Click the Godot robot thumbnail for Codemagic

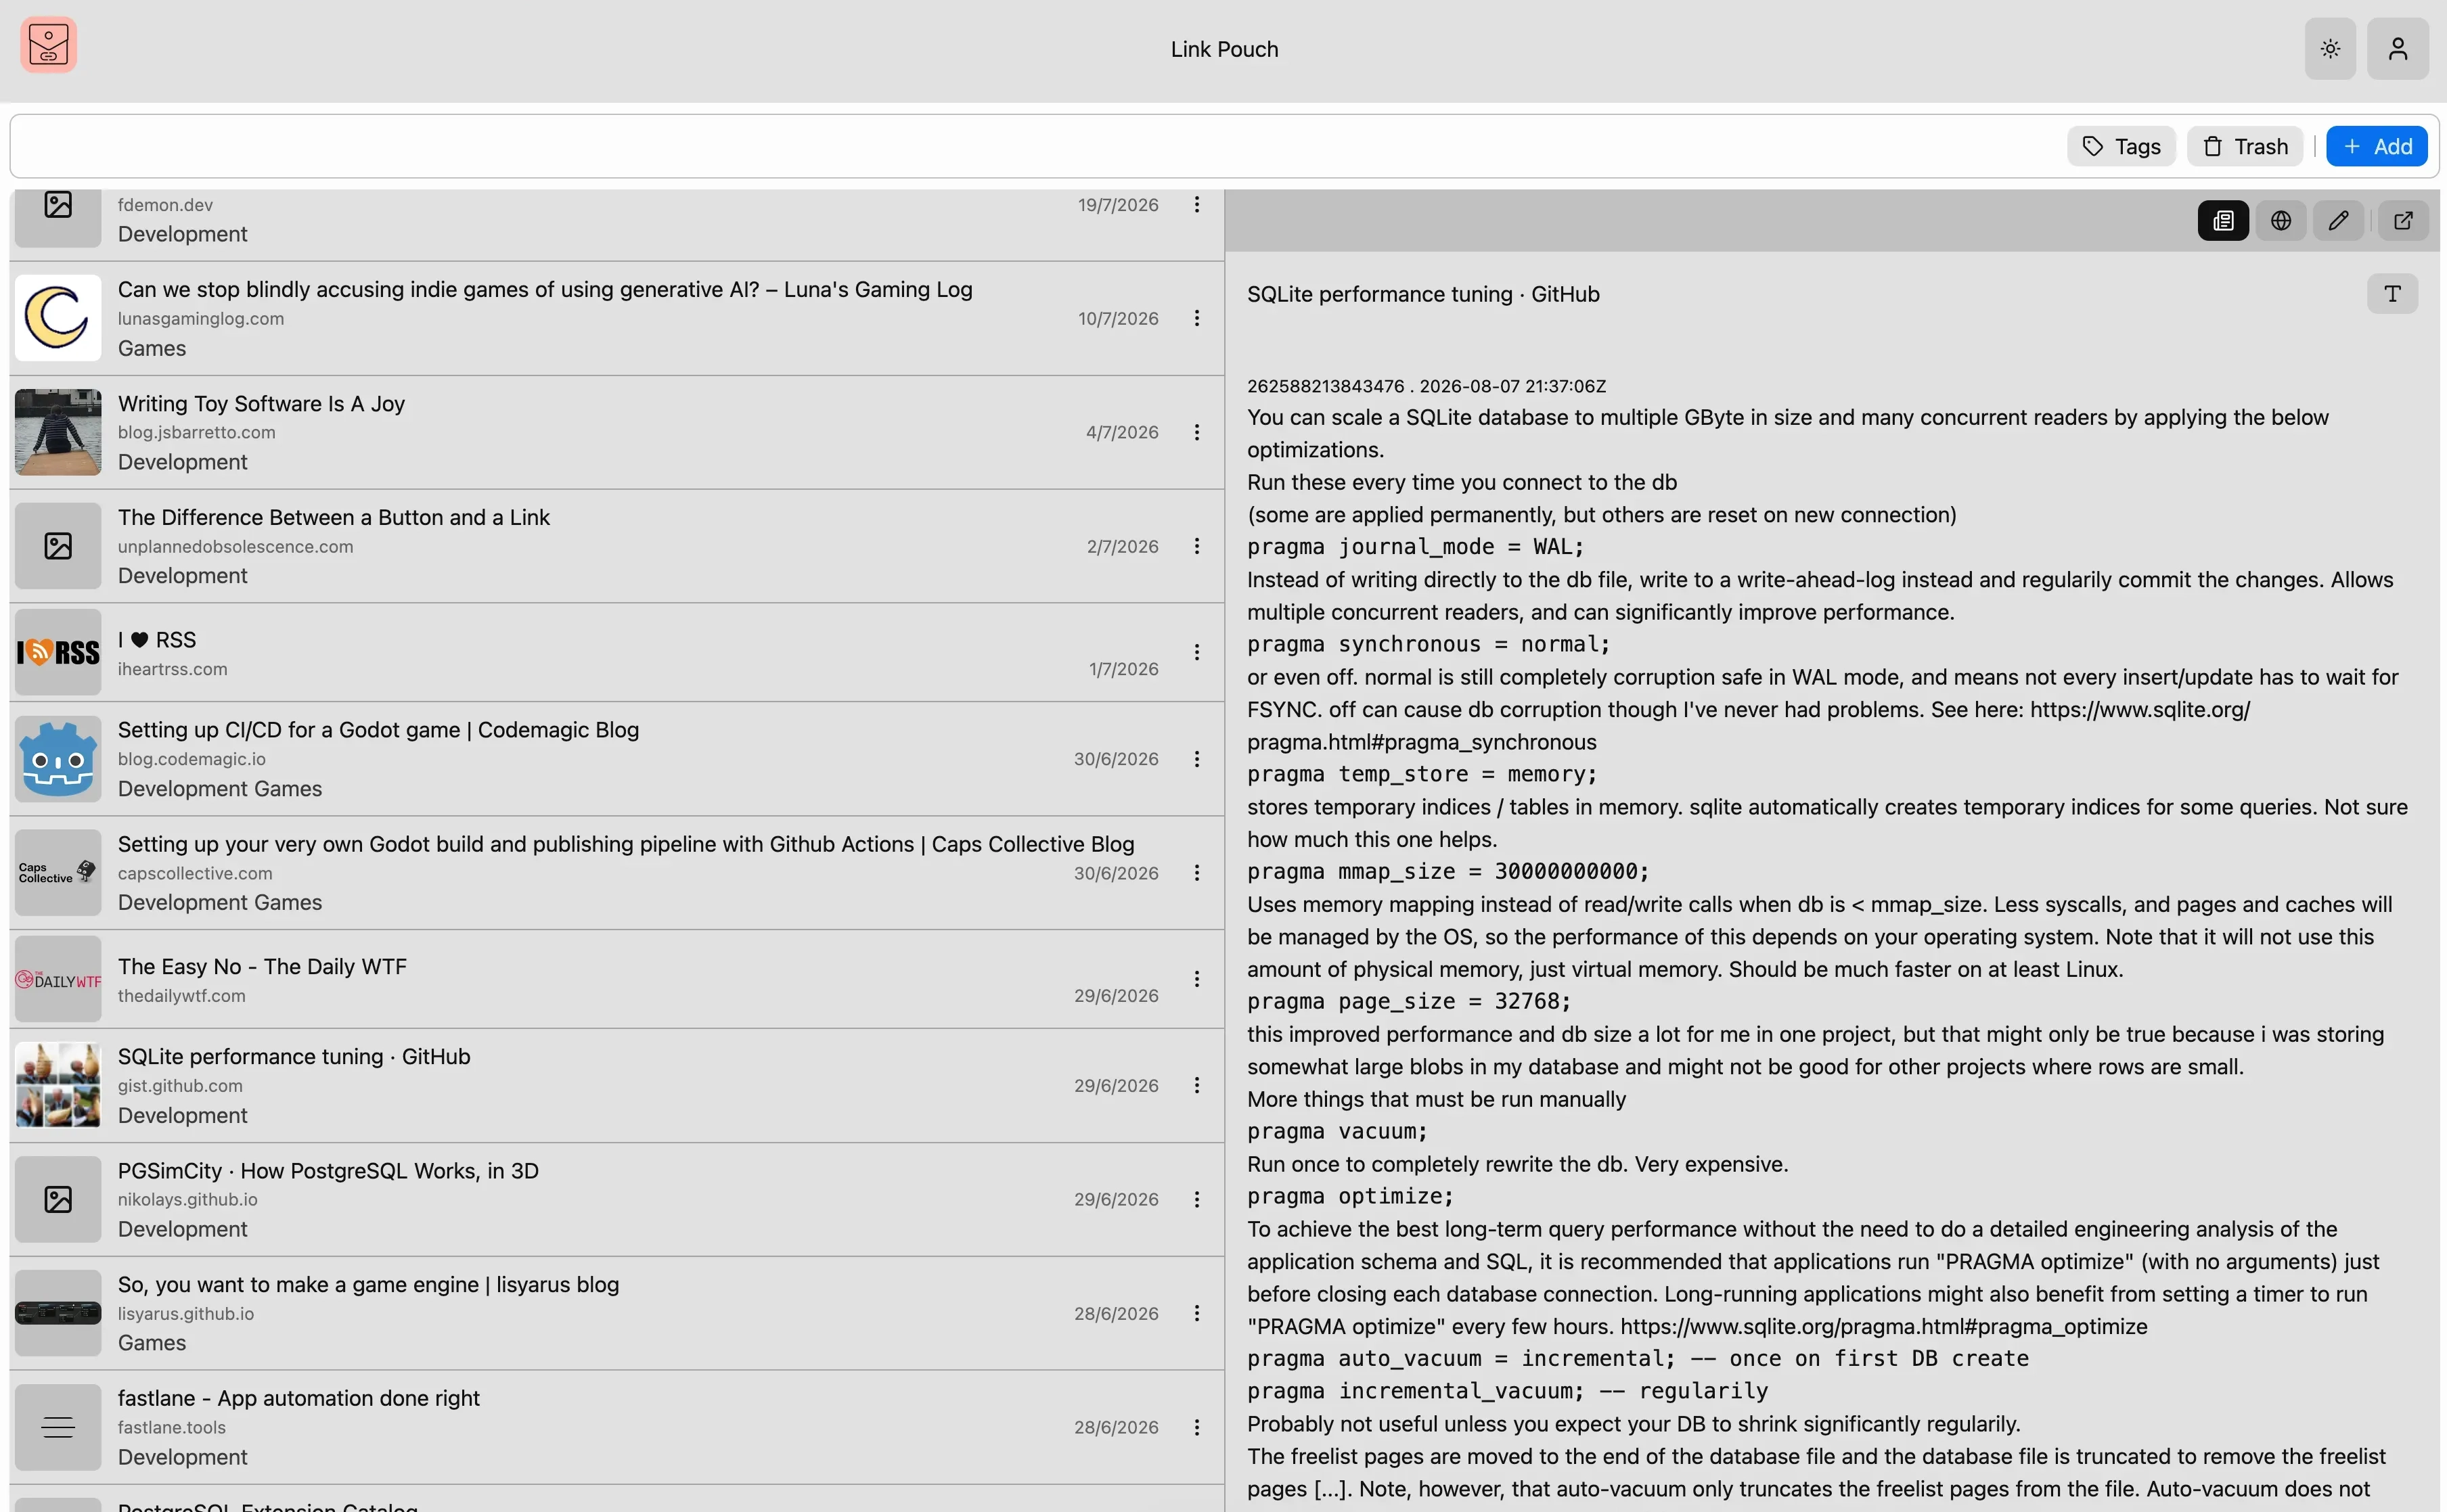pyautogui.click(x=58, y=759)
